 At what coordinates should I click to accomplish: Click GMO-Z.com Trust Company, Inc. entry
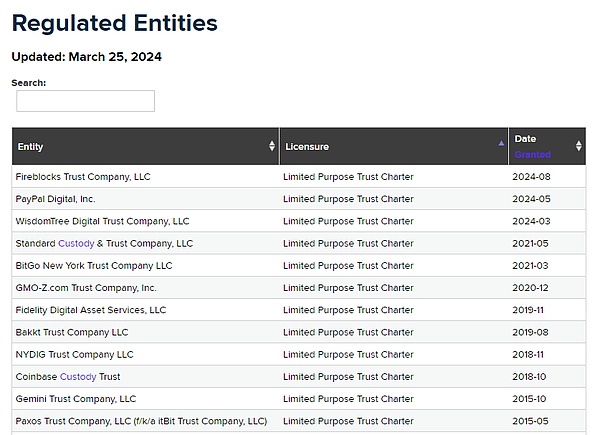(86, 288)
